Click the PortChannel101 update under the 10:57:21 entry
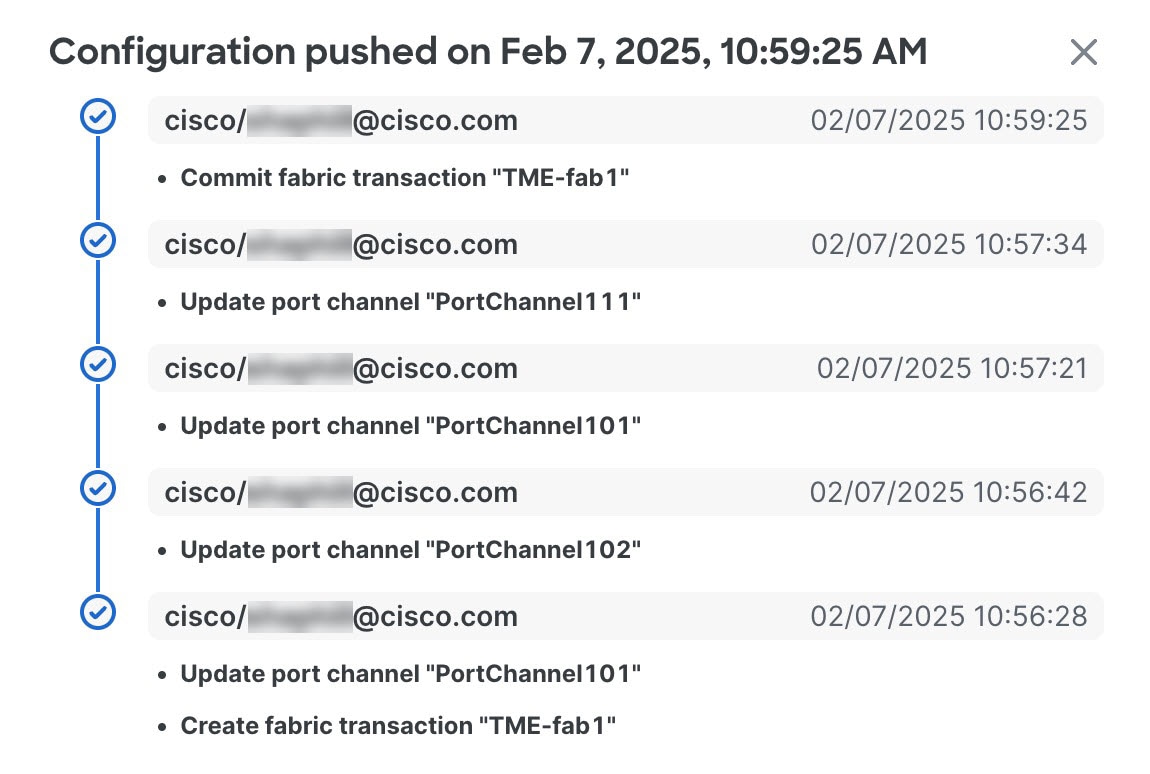Screen dimensions: 1150x774 411,426
